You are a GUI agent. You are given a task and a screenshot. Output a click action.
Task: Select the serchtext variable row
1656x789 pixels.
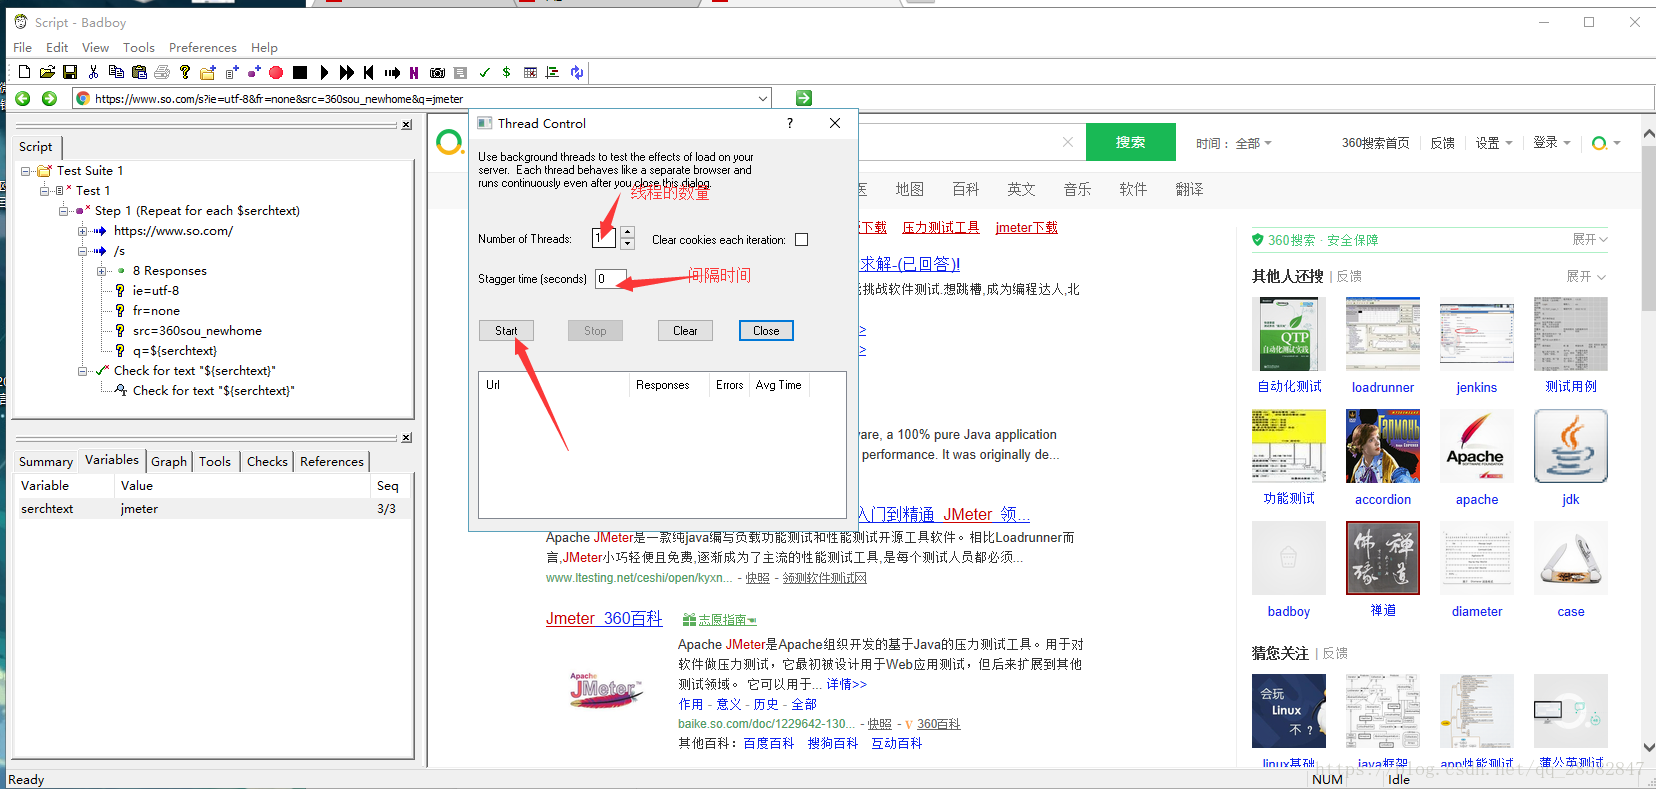pyautogui.click(x=212, y=509)
